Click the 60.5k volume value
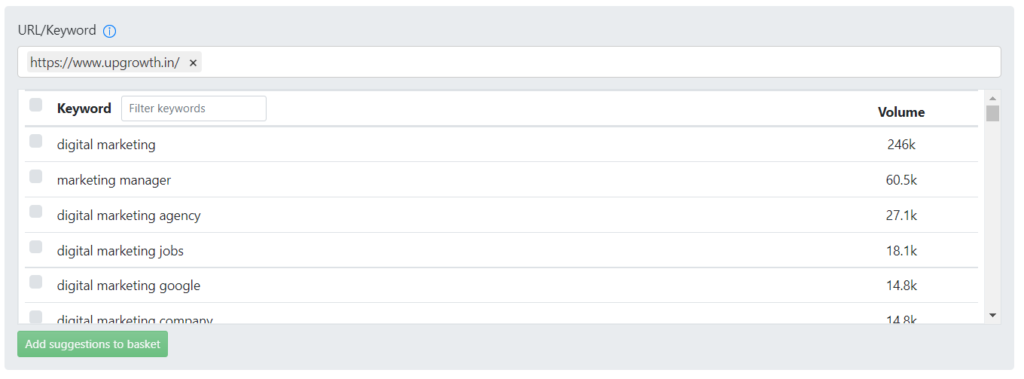 [901, 180]
